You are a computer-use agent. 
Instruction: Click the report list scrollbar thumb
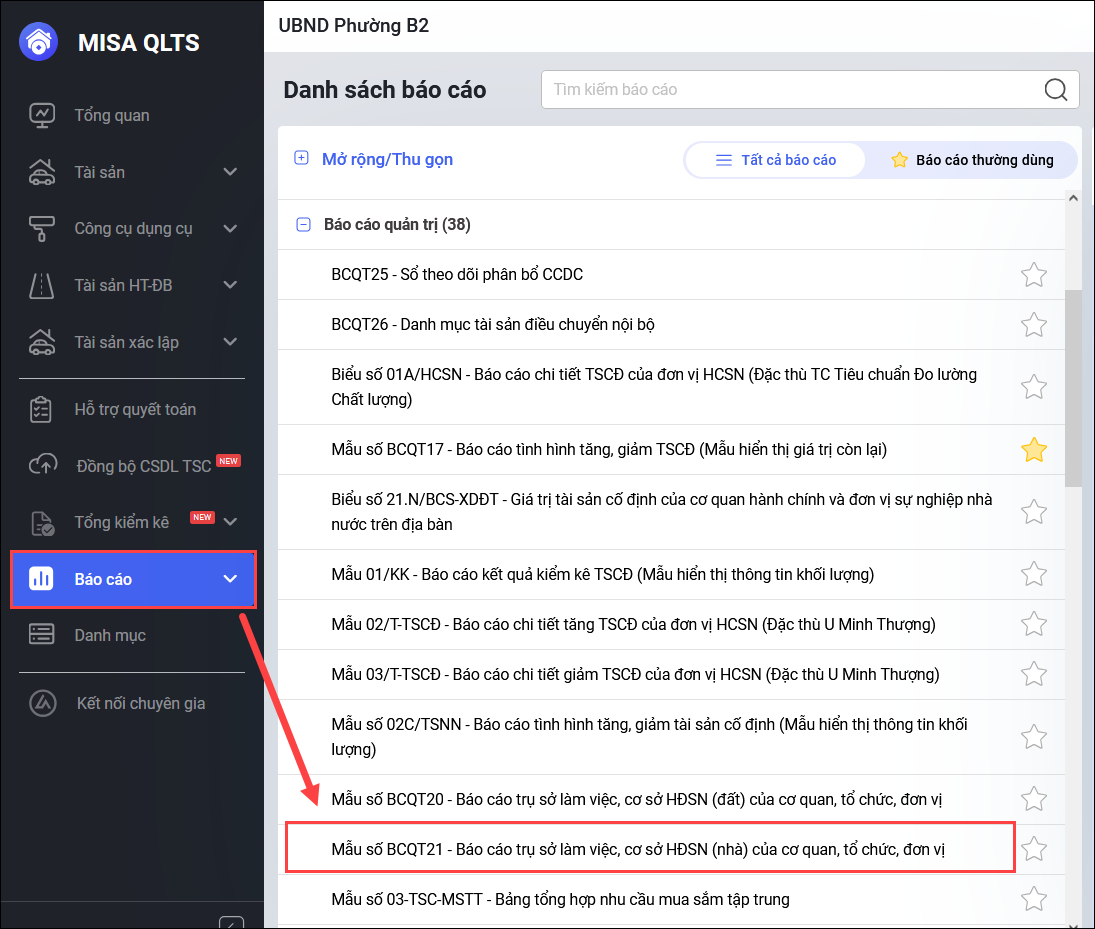coord(1073,388)
